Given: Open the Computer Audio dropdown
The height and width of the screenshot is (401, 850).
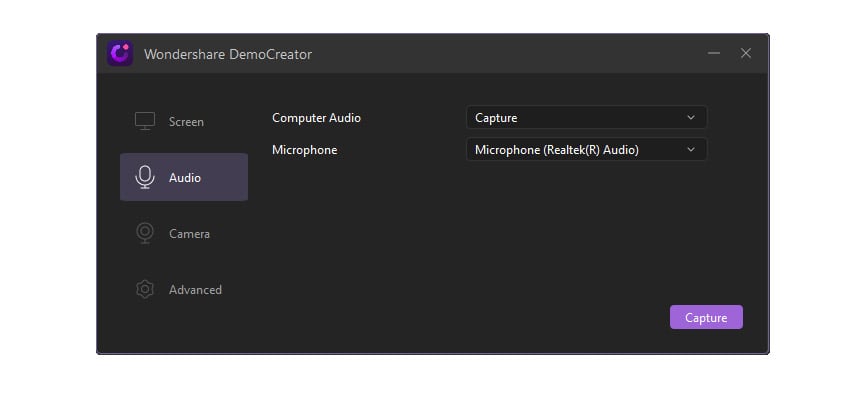Looking at the screenshot, I should (587, 118).
